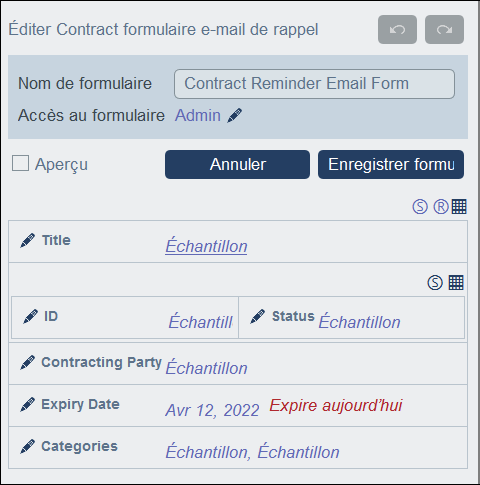Click the pencil icon beside ID
This screenshot has width=480, height=485.
point(30,316)
